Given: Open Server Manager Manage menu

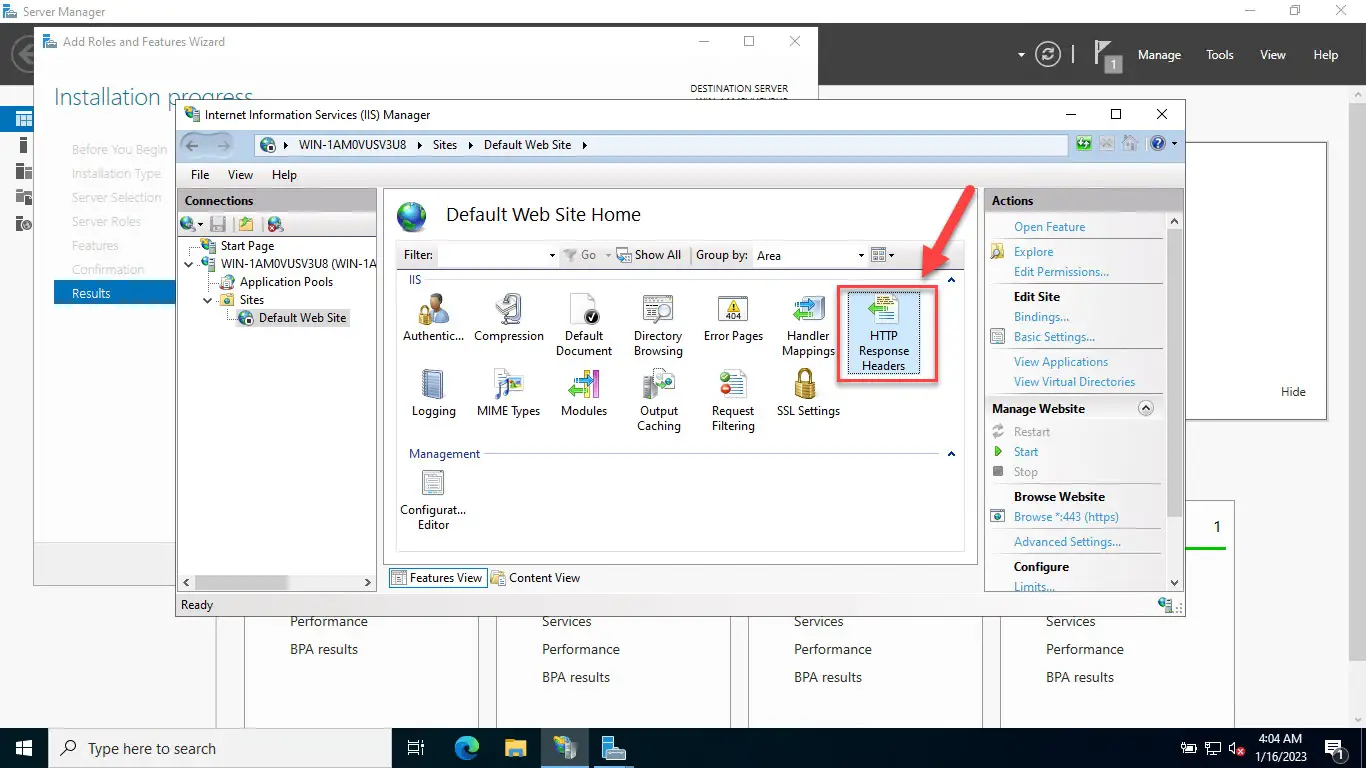Looking at the screenshot, I should point(1159,55).
